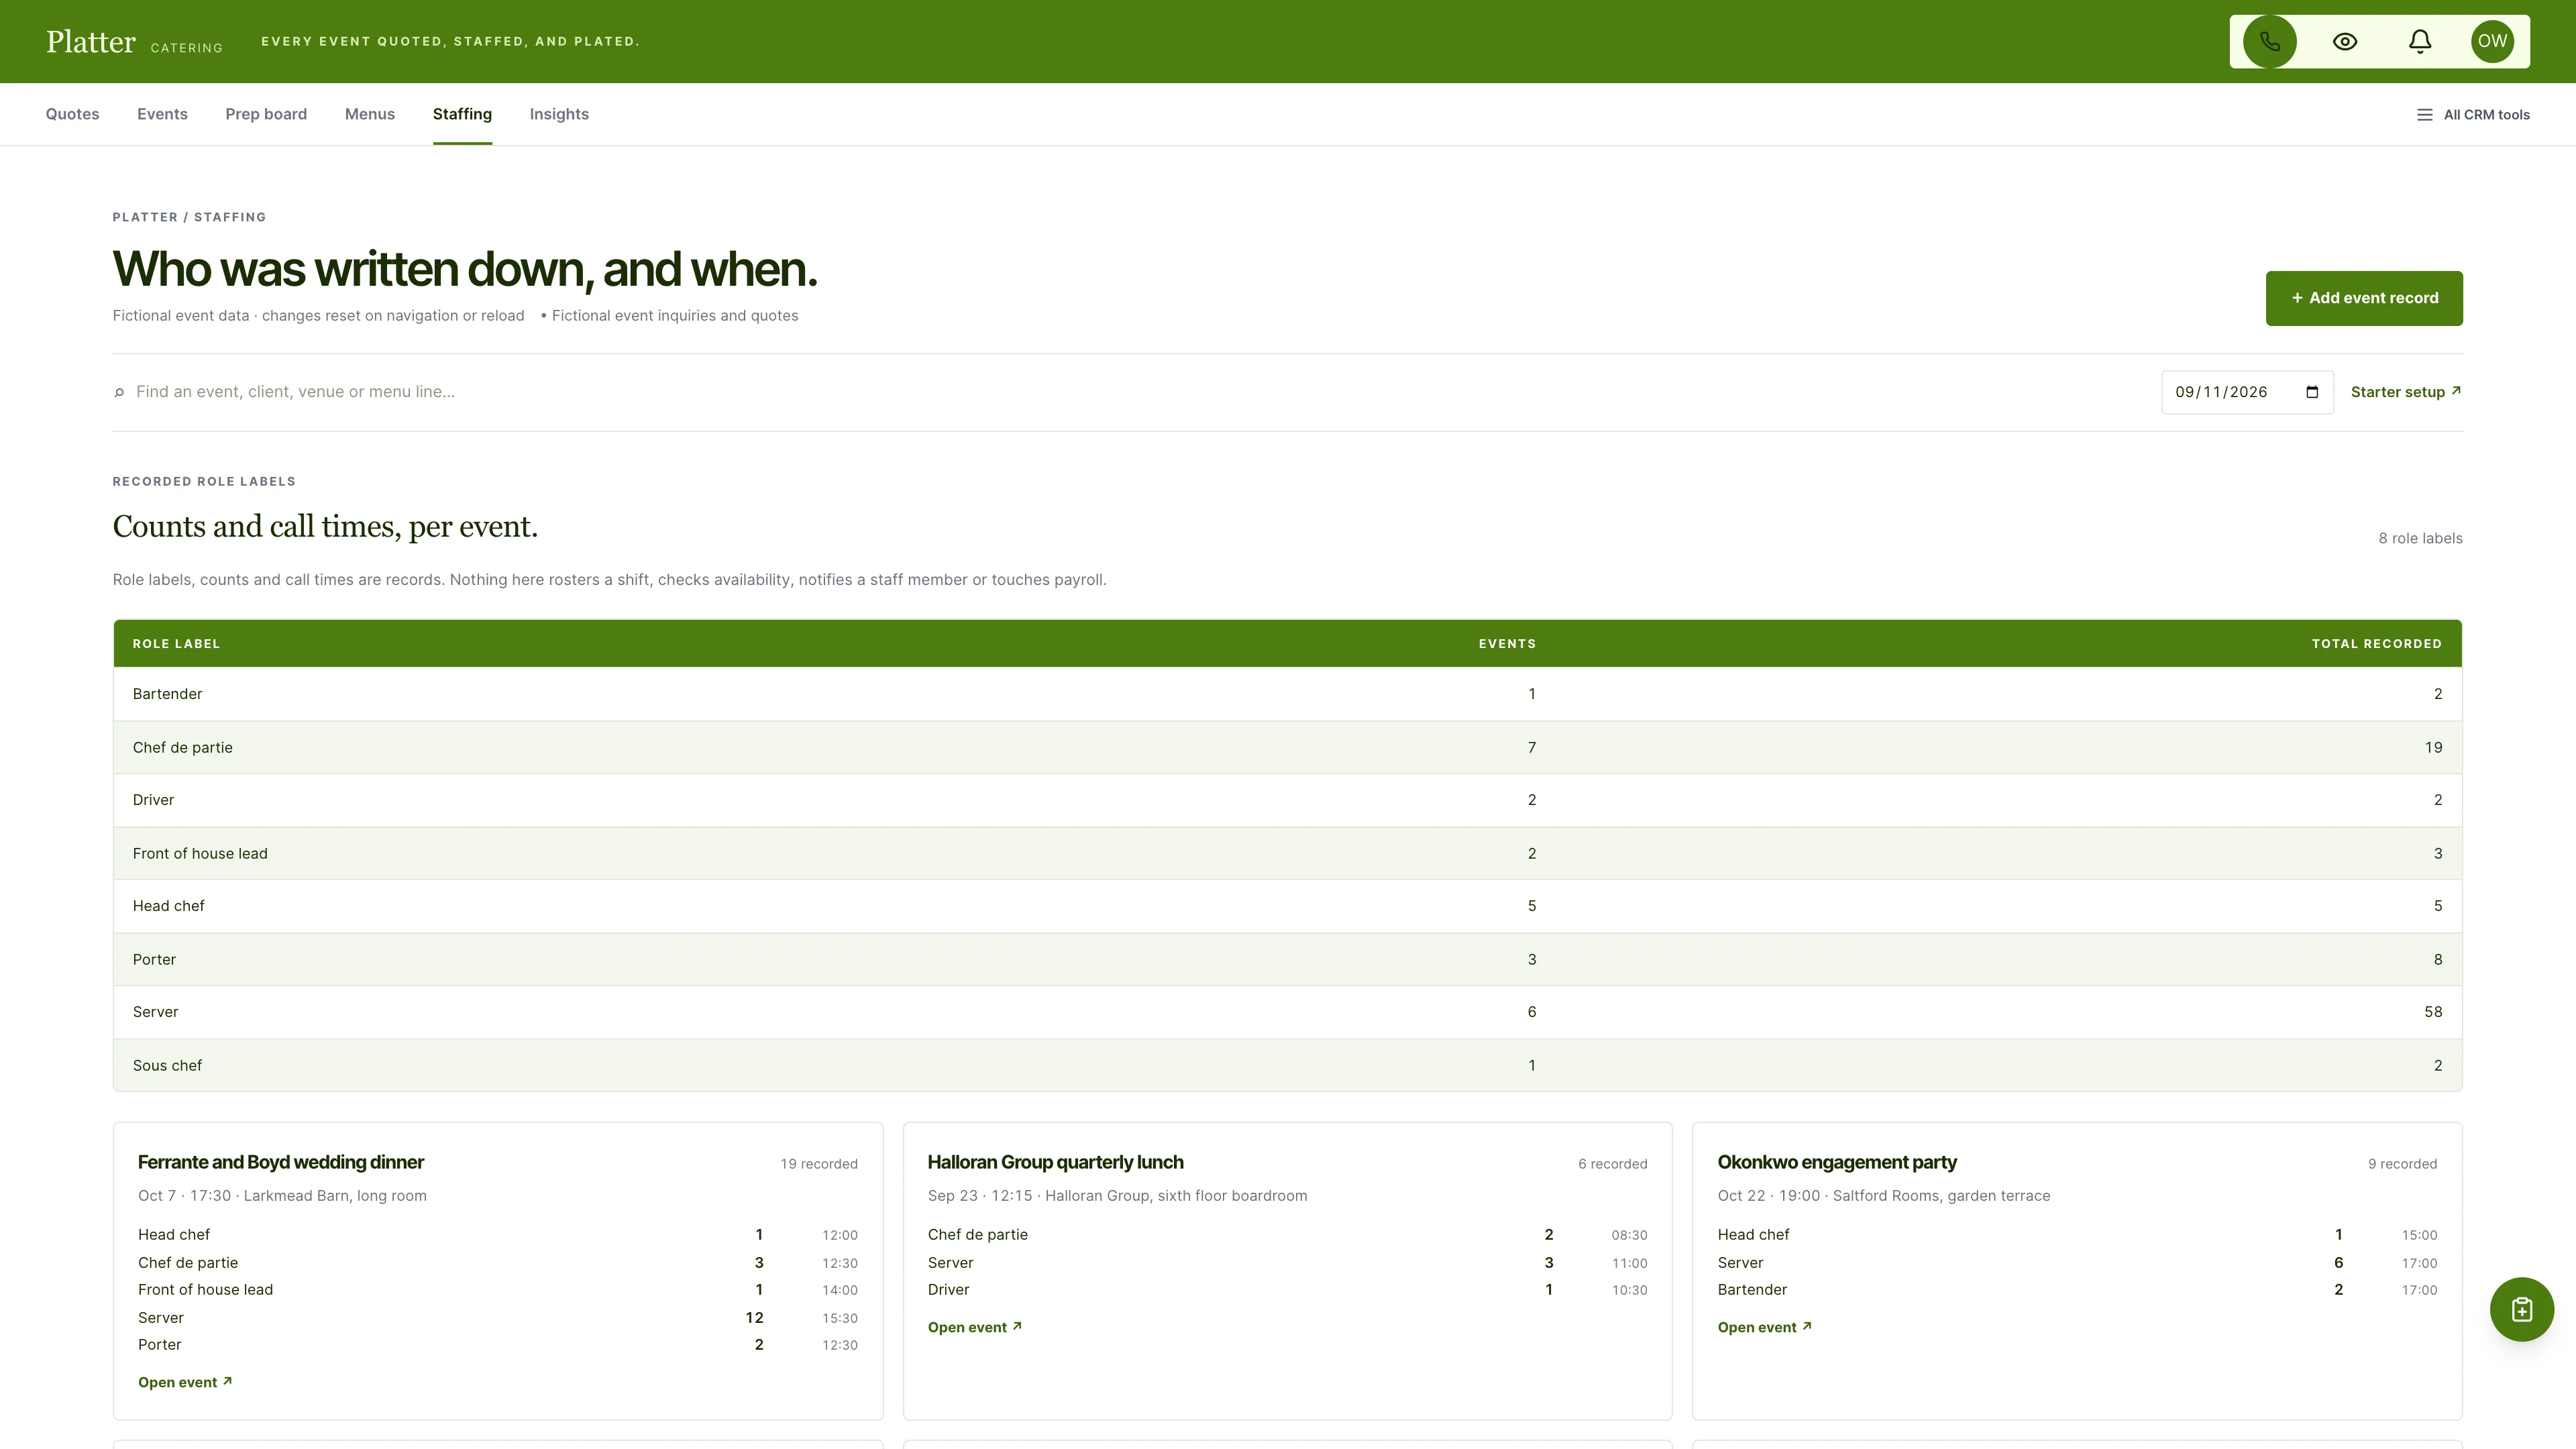The height and width of the screenshot is (1449, 2576).
Task: Select the Staffing tab
Action: (x=462, y=114)
